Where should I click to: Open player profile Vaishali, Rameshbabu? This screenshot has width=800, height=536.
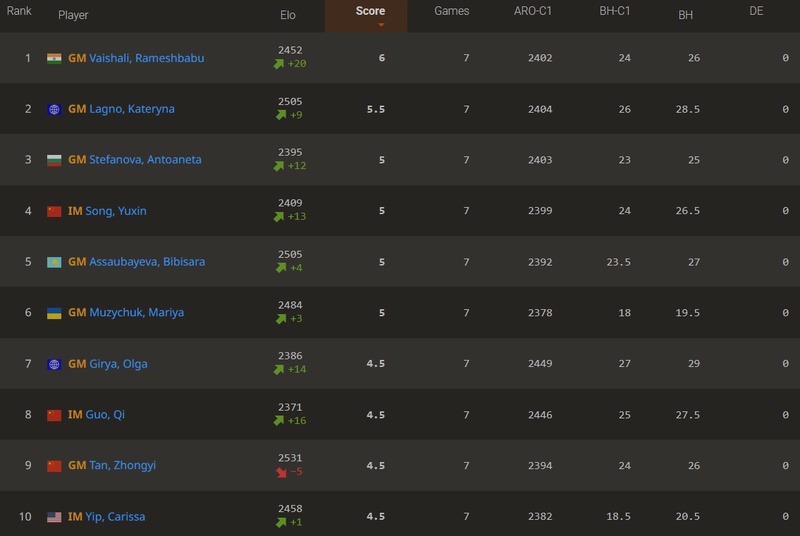146,58
